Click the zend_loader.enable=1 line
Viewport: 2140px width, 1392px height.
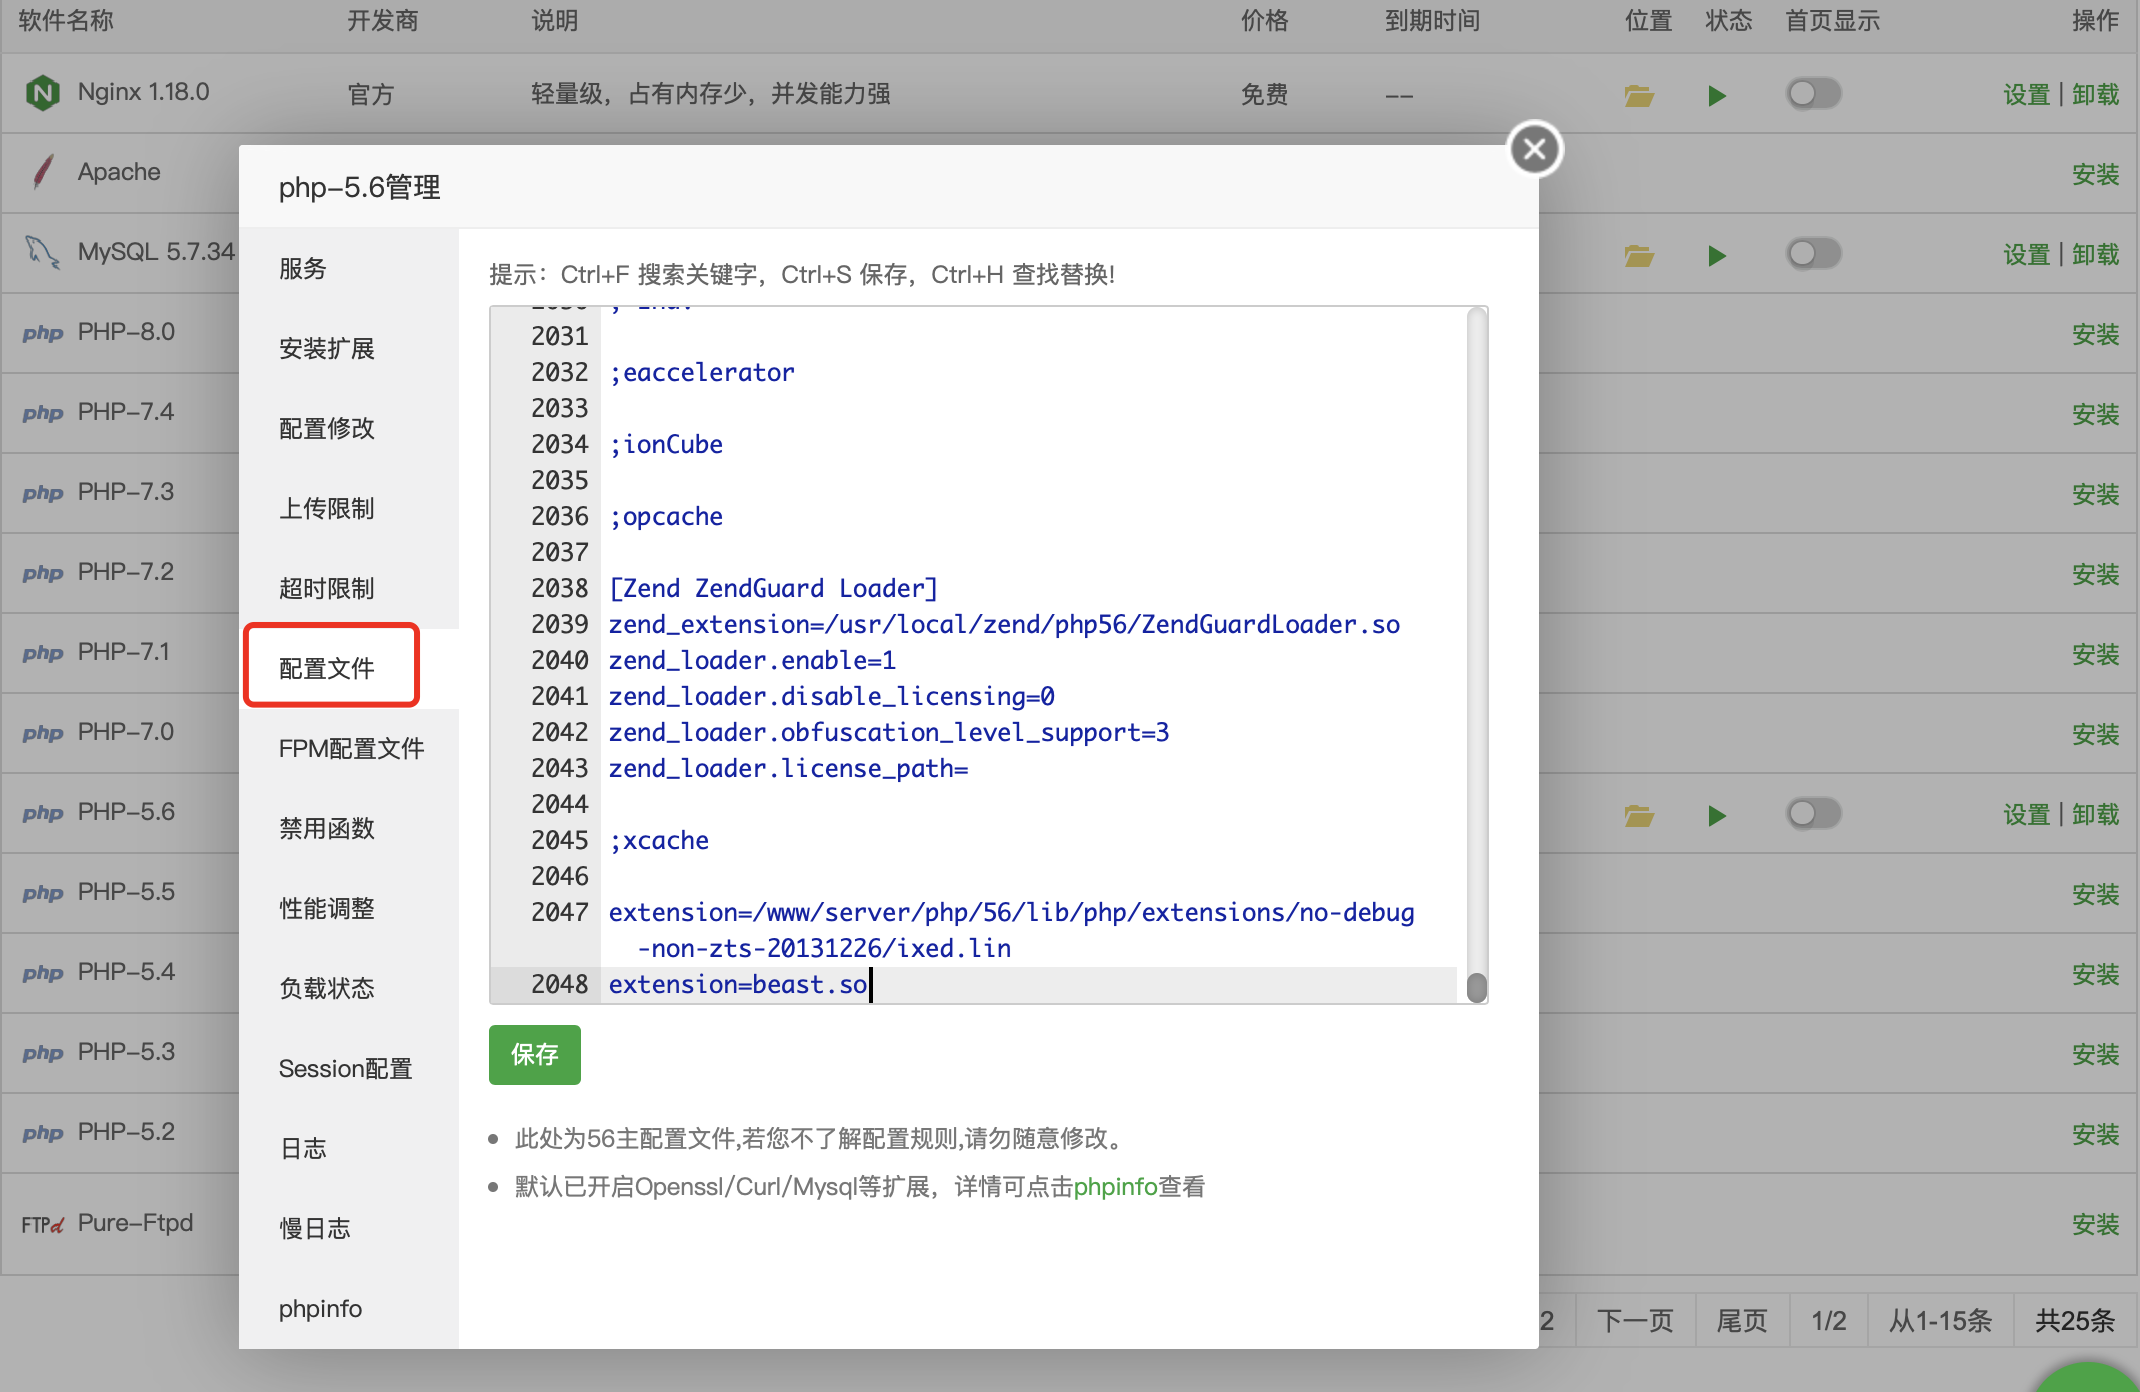[x=752, y=661]
